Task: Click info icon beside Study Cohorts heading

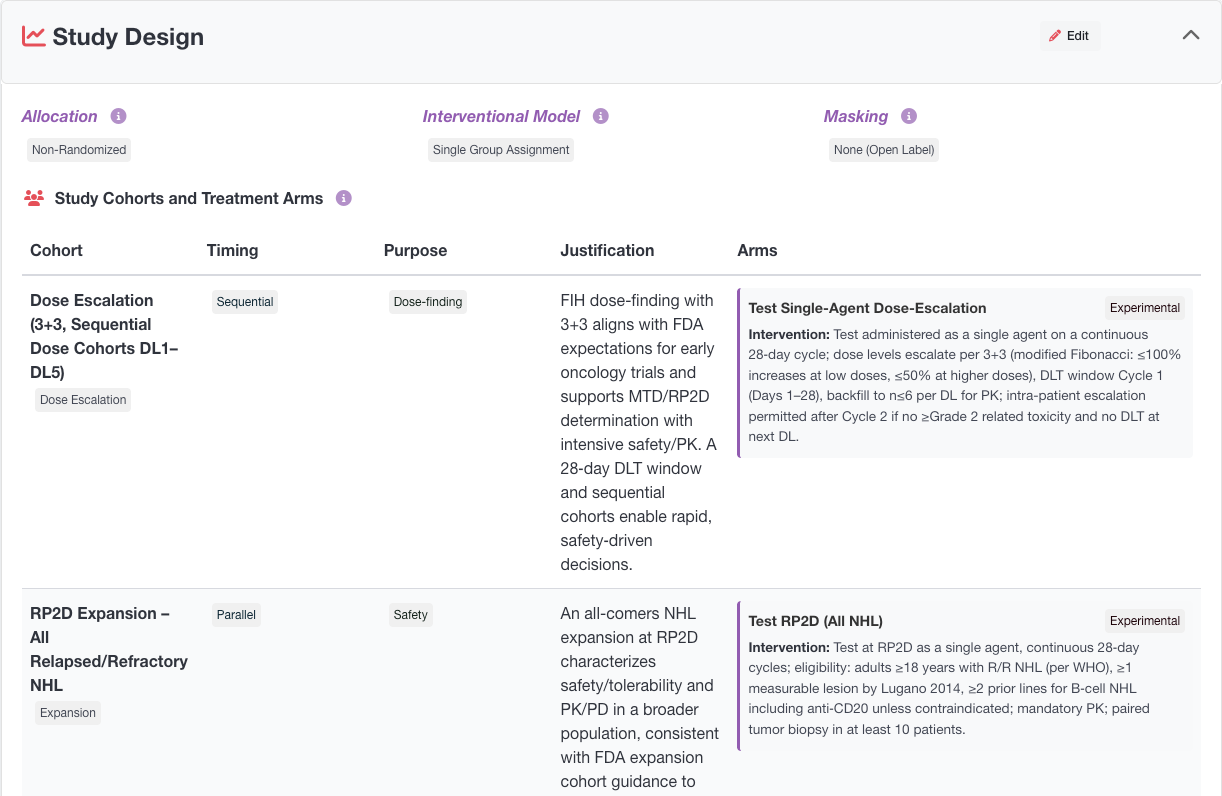Action: [344, 198]
